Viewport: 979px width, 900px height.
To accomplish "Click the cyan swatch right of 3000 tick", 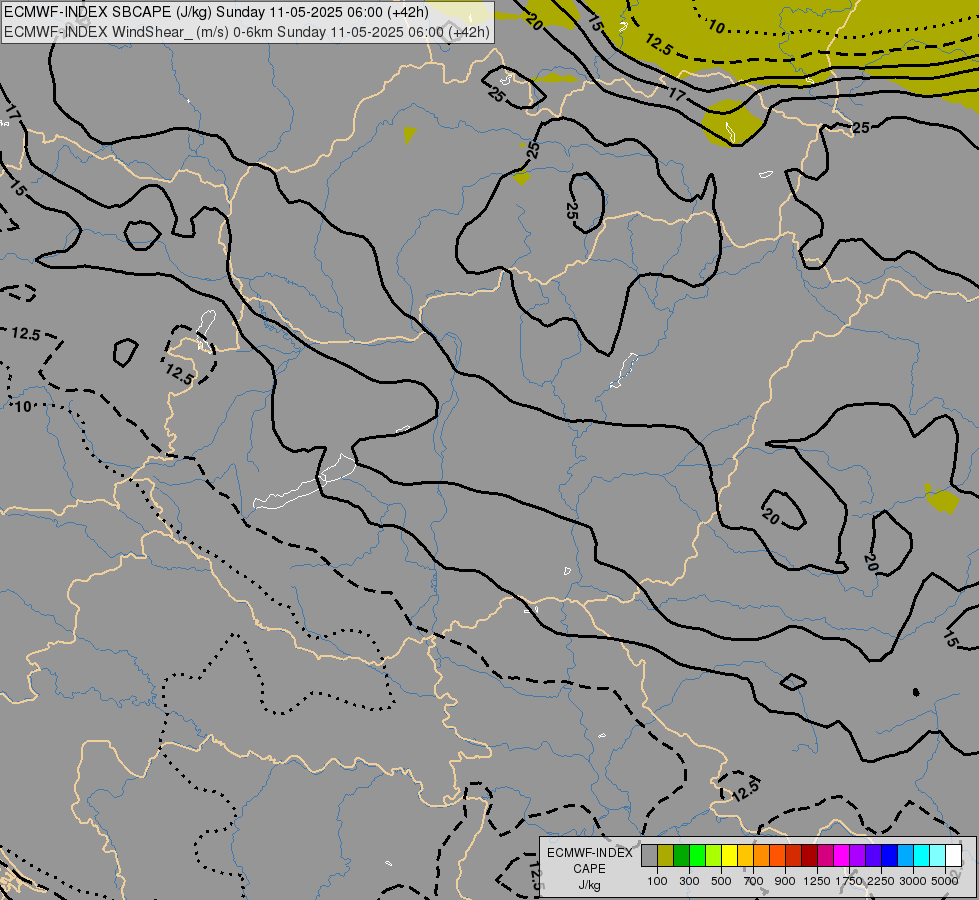I will click(921, 856).
